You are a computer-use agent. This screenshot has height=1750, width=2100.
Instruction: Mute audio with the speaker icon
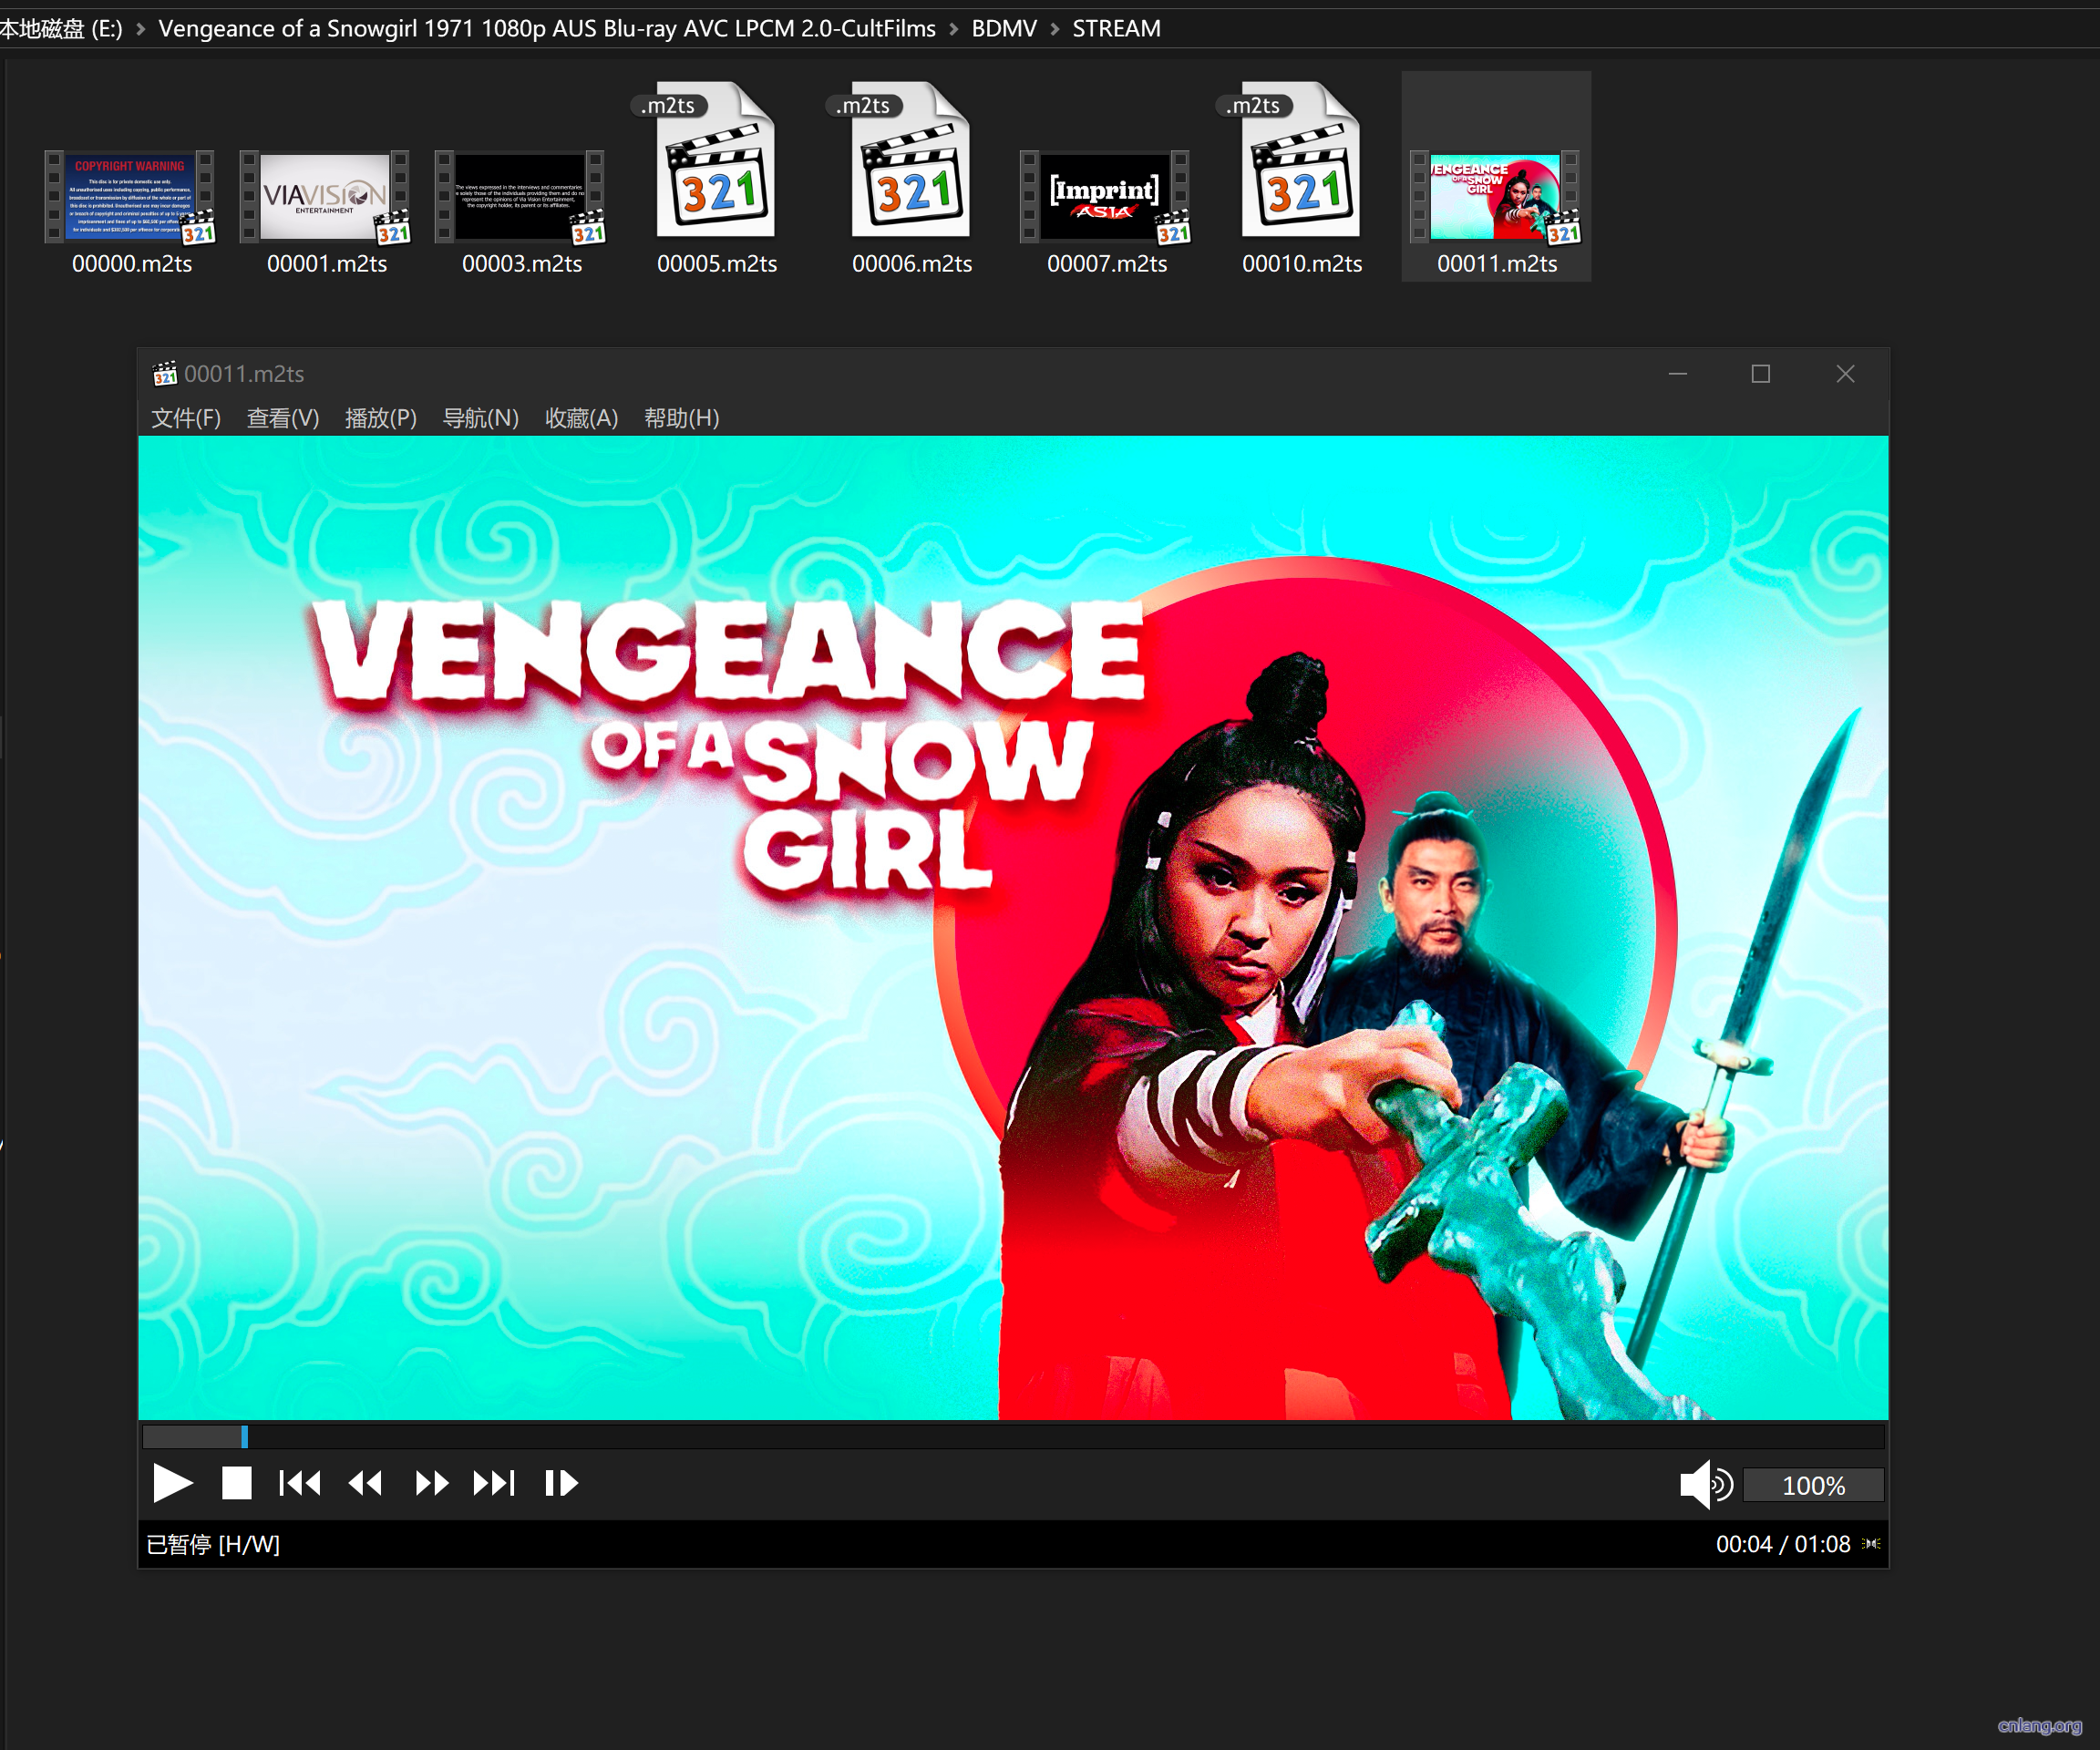point(1705,1484)
